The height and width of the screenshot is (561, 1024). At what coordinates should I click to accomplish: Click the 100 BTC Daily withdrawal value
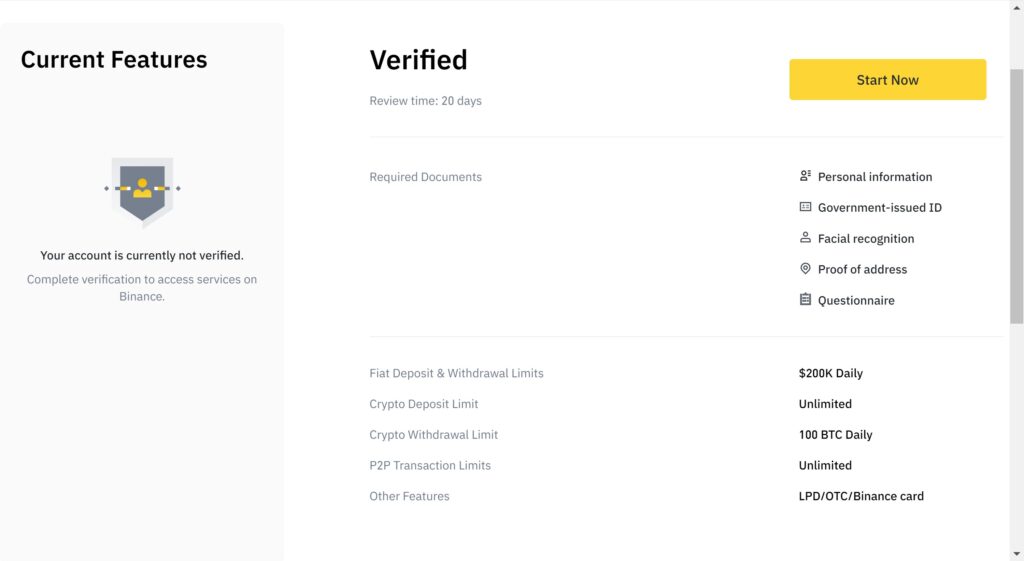(835, 434)
